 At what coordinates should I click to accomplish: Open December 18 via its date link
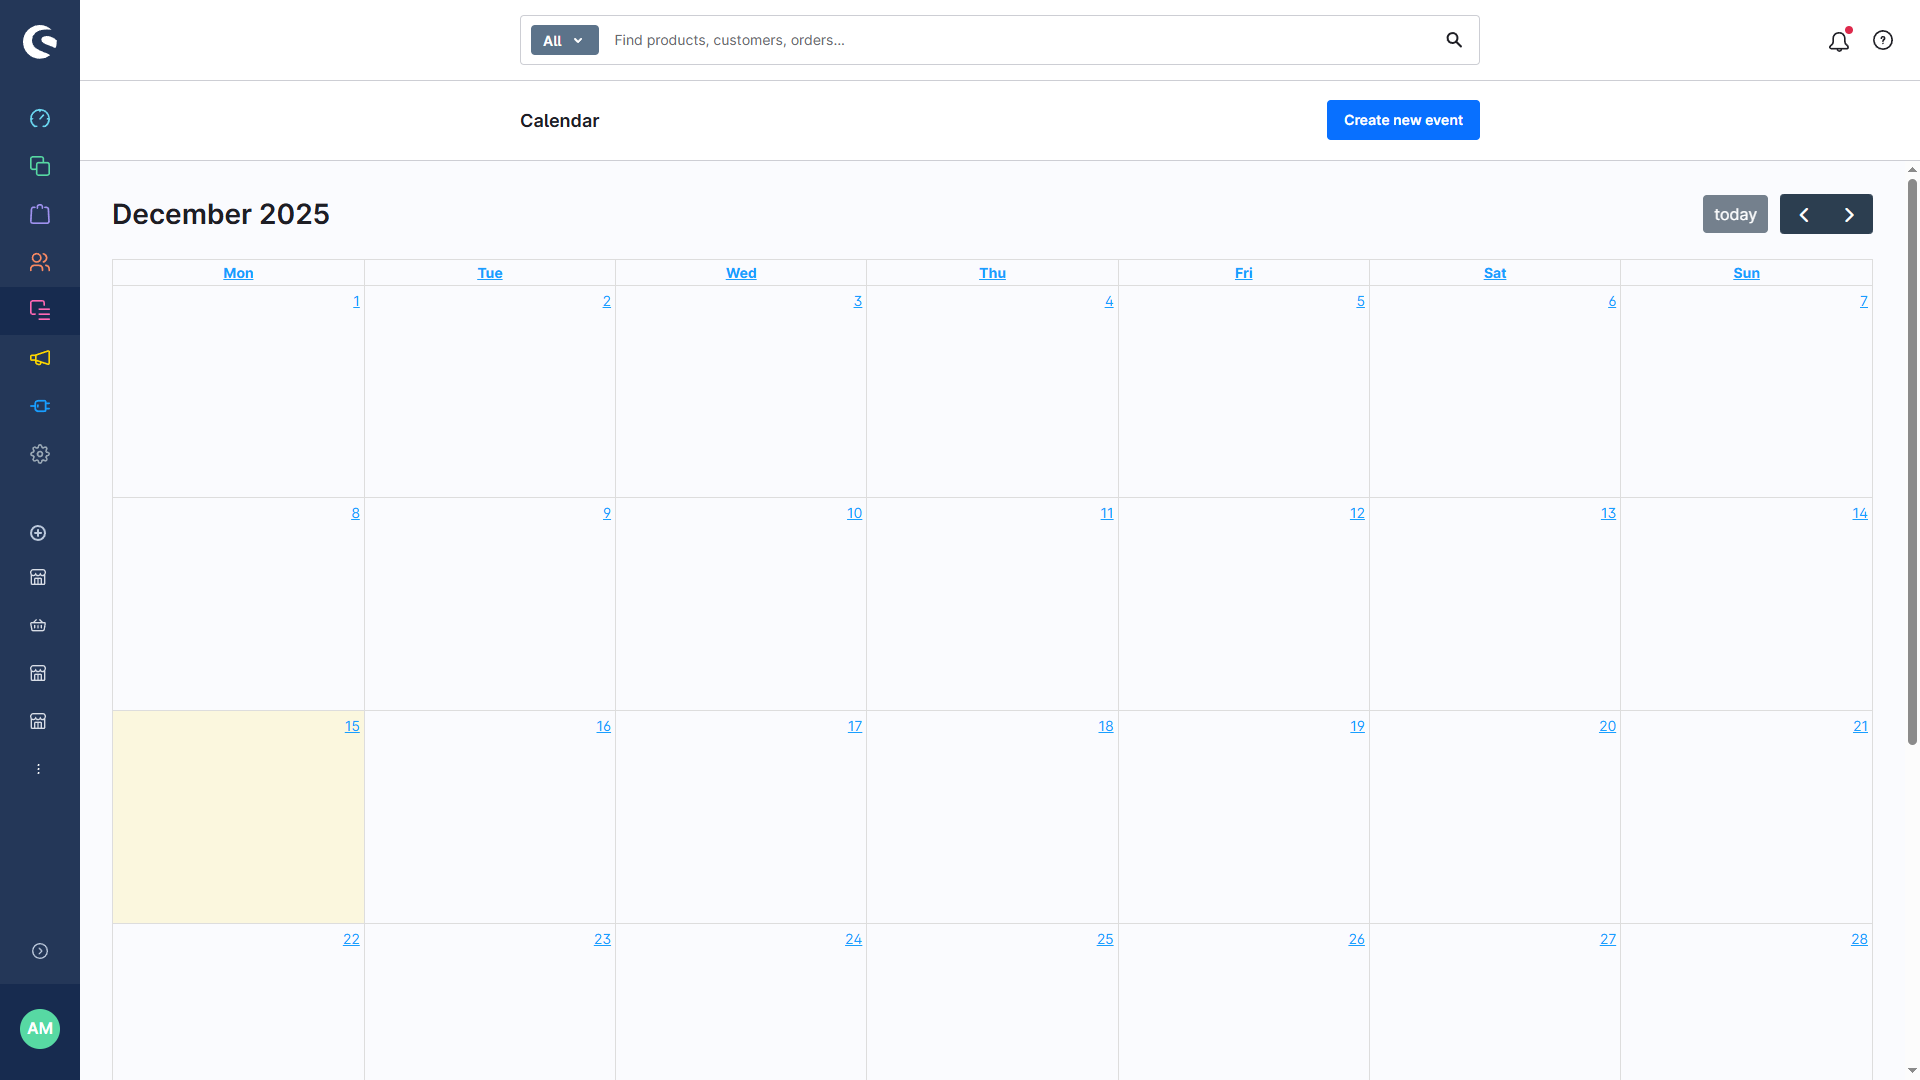(x=1106, y=726)
